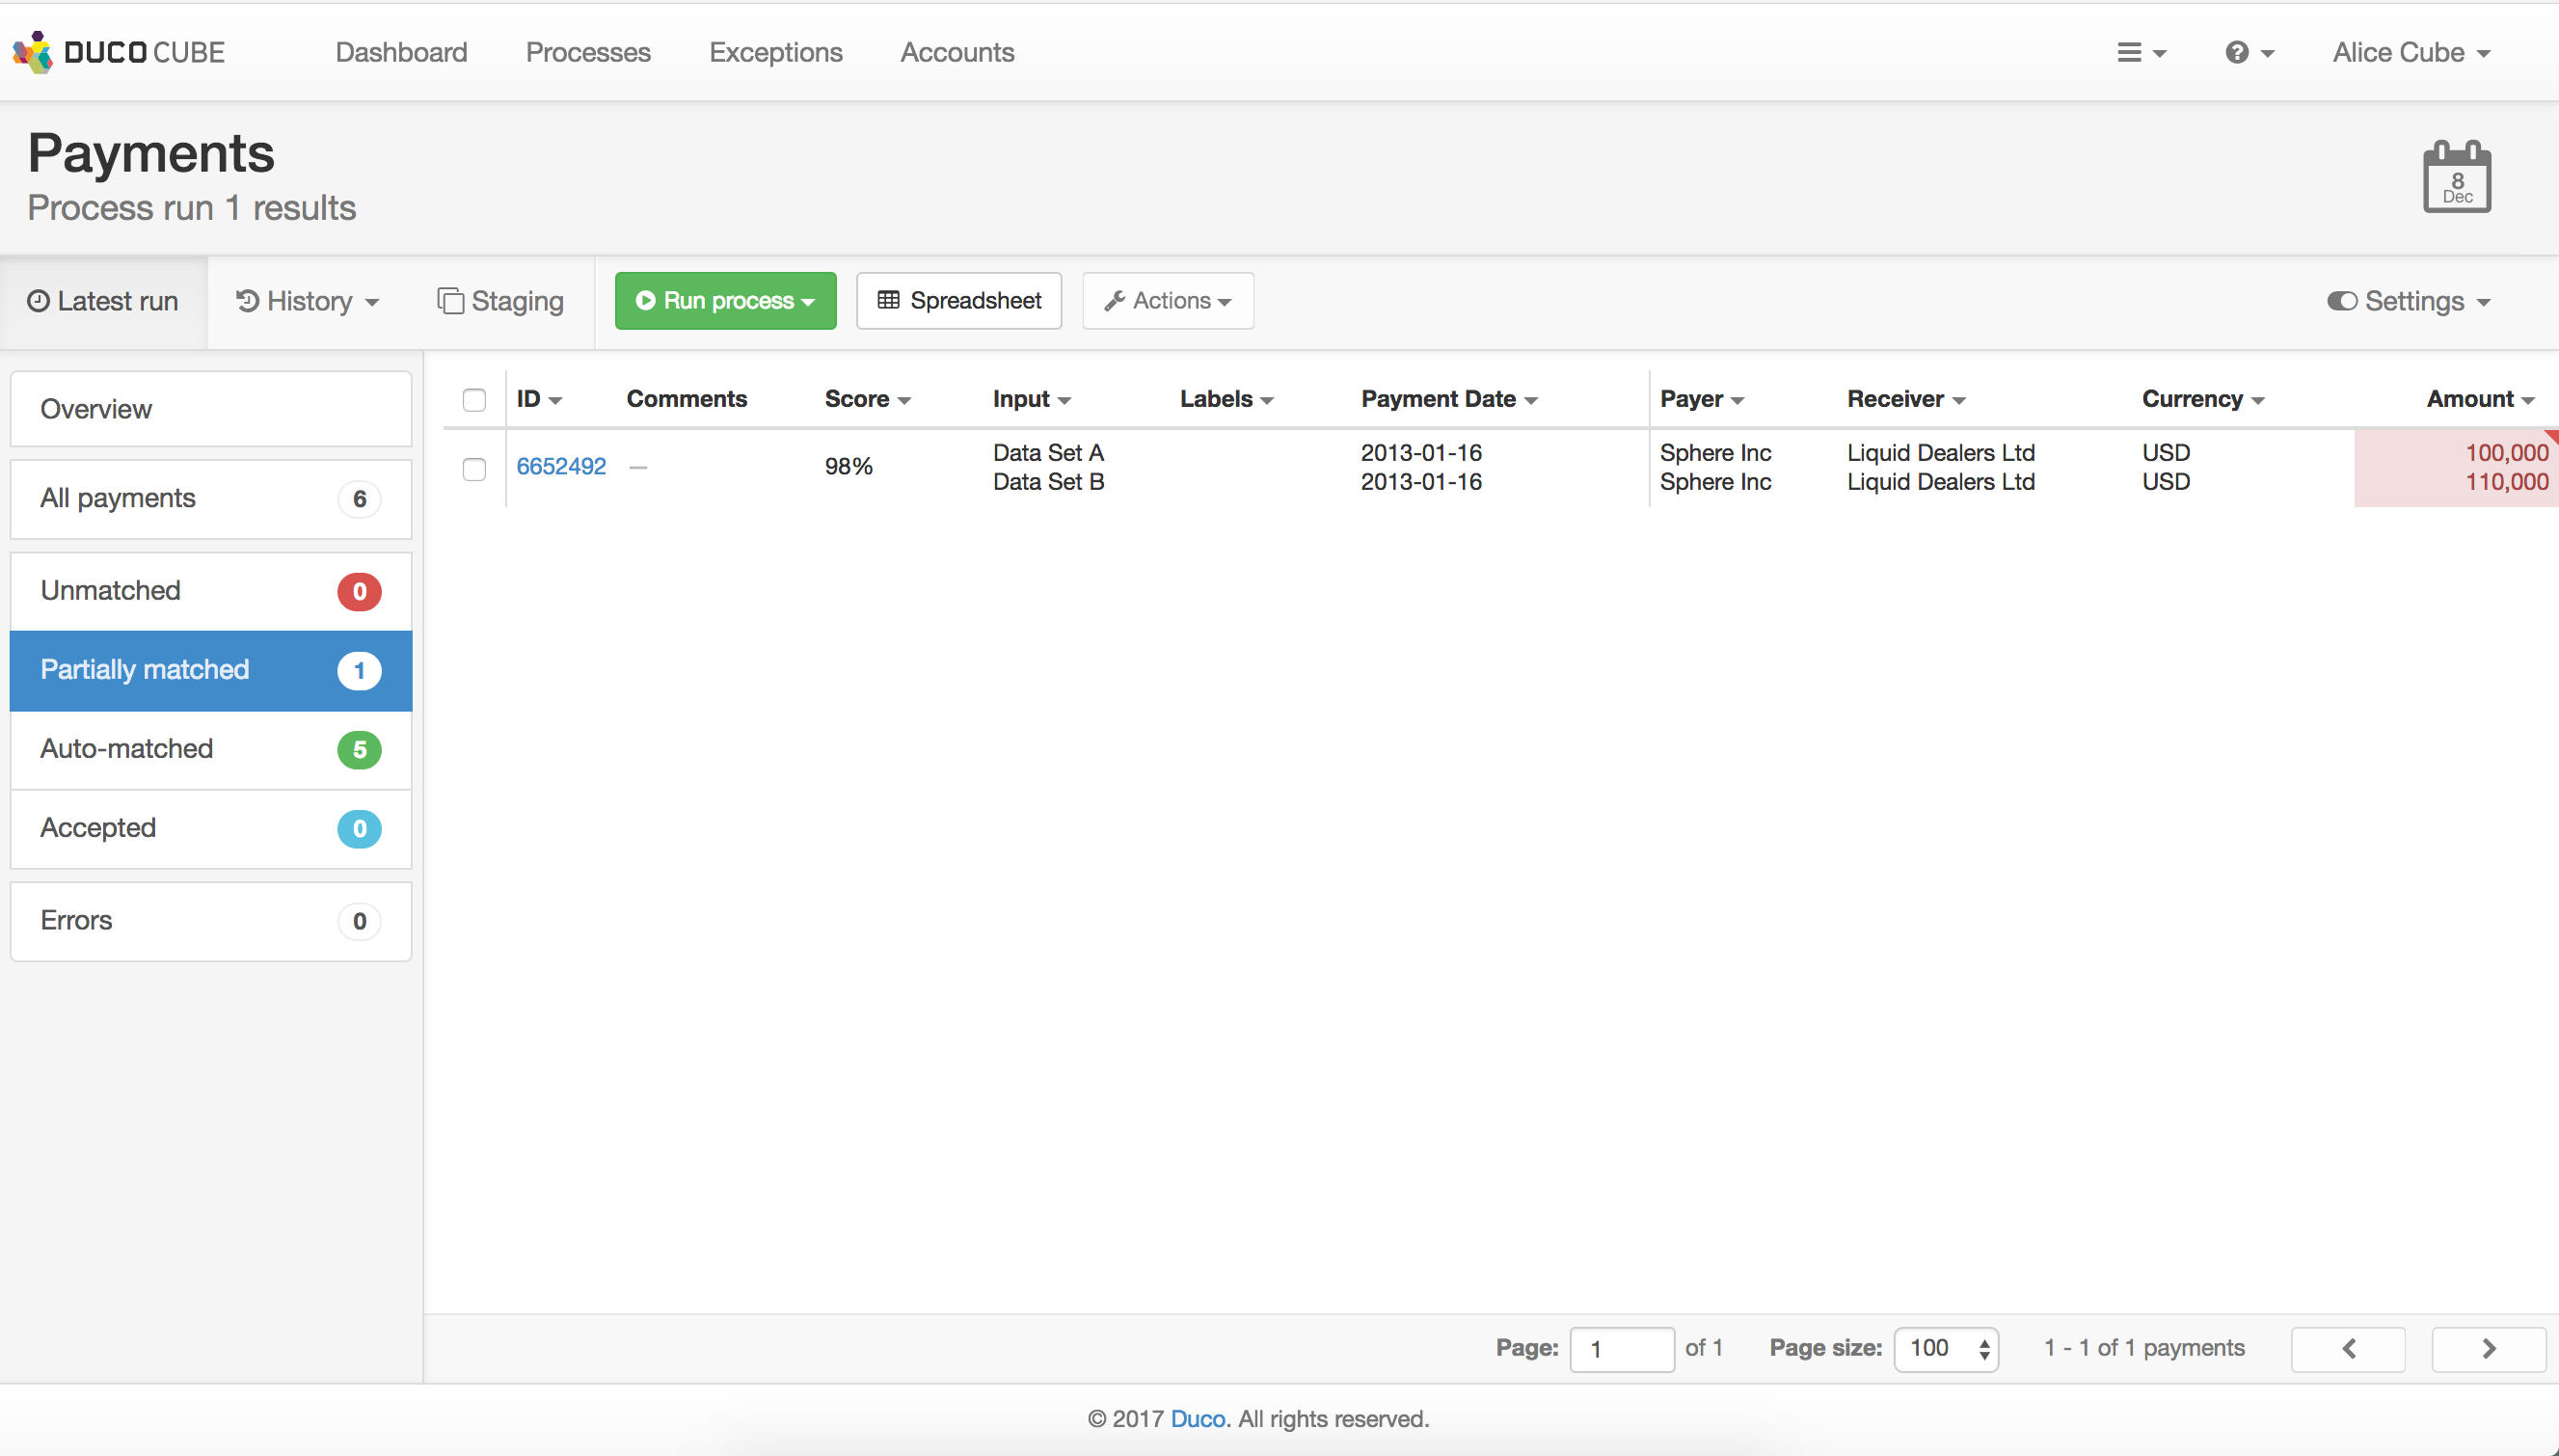Open the Spreadsheet view
The height and width of the screenshot is (1456, 2559).
958,301
